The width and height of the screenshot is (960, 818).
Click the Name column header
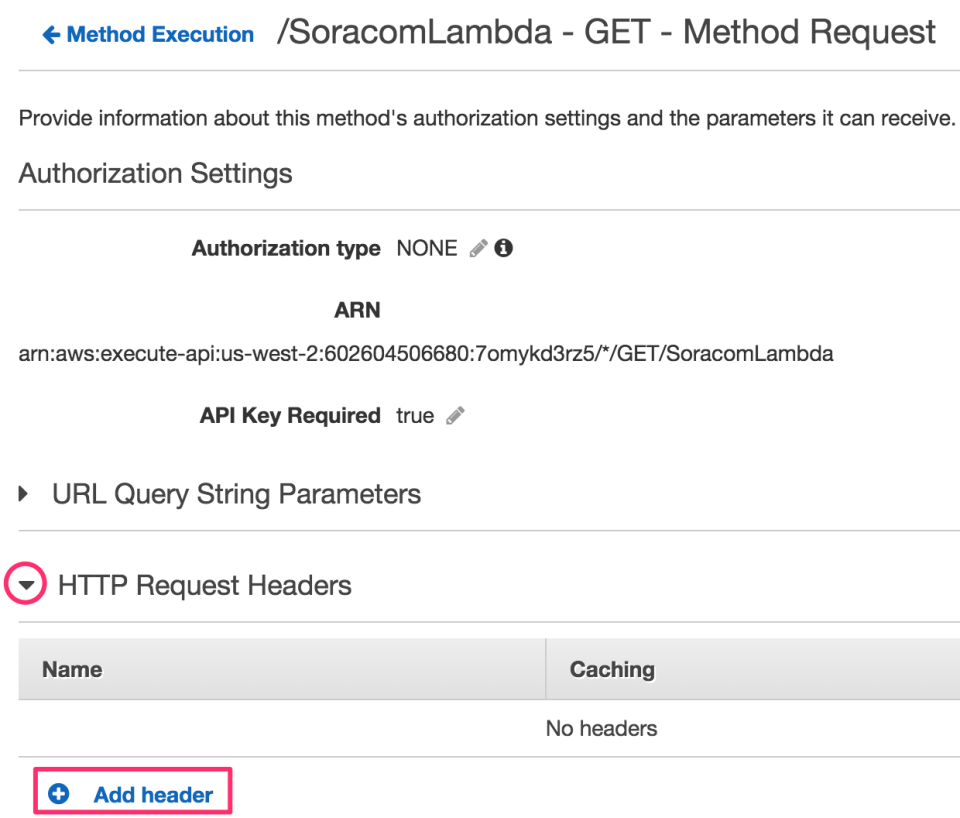(73, 669)
